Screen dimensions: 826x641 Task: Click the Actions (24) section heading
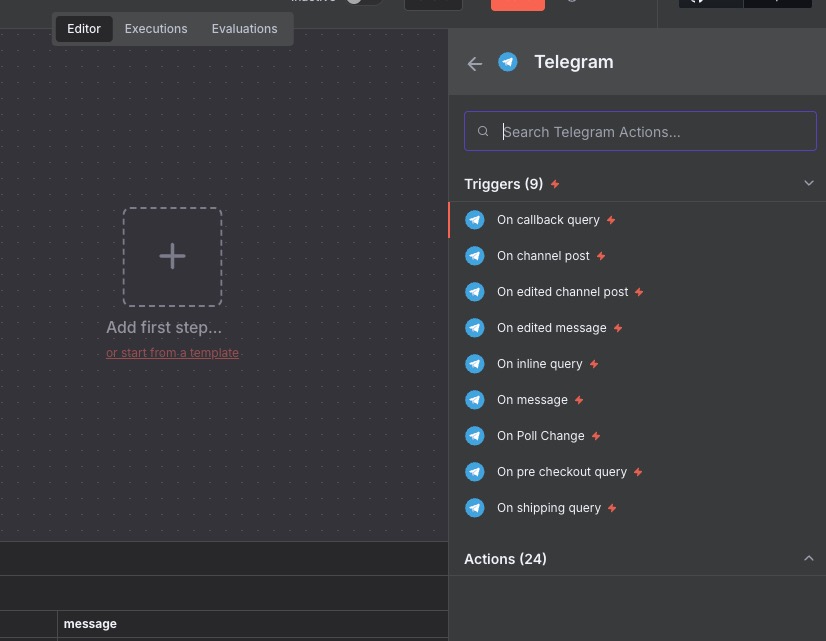pyautogui.click(x=505, y=559)
